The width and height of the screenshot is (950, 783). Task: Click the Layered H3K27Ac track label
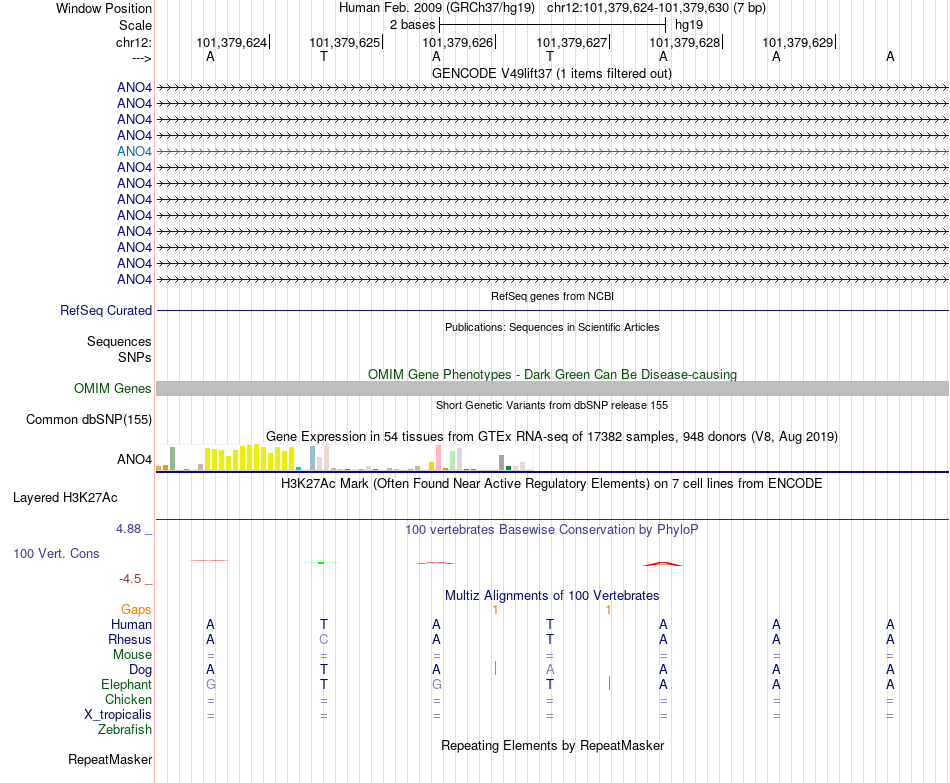pyautogui.click(x=65, y=498)
